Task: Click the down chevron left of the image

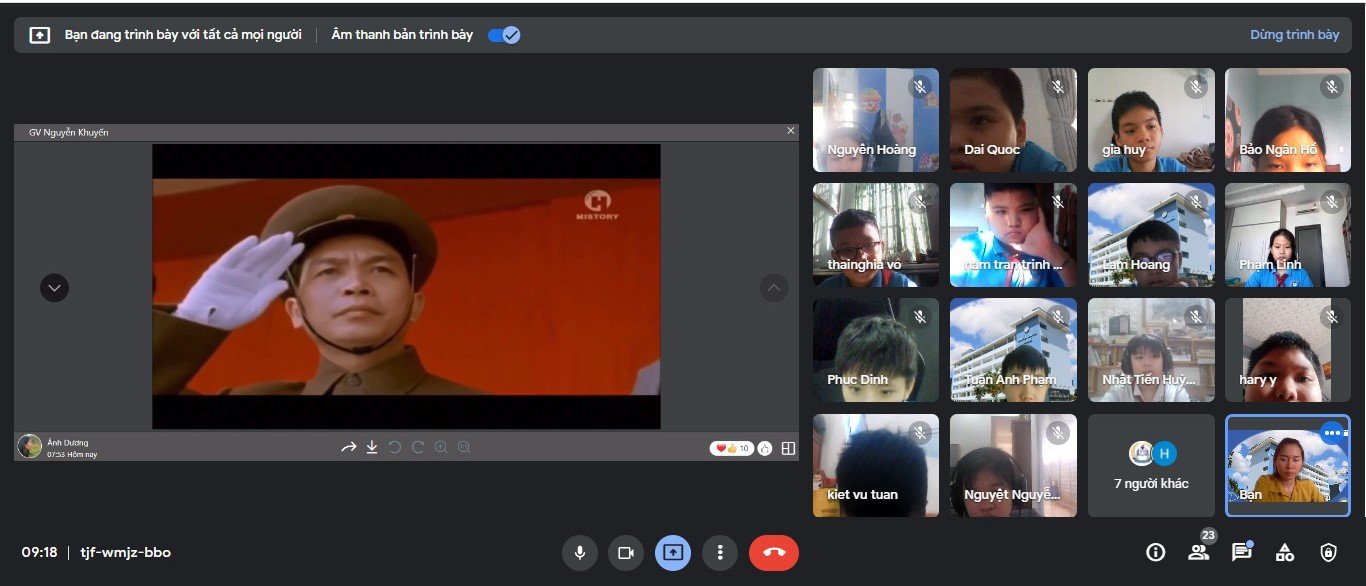Action: (54, 288)
